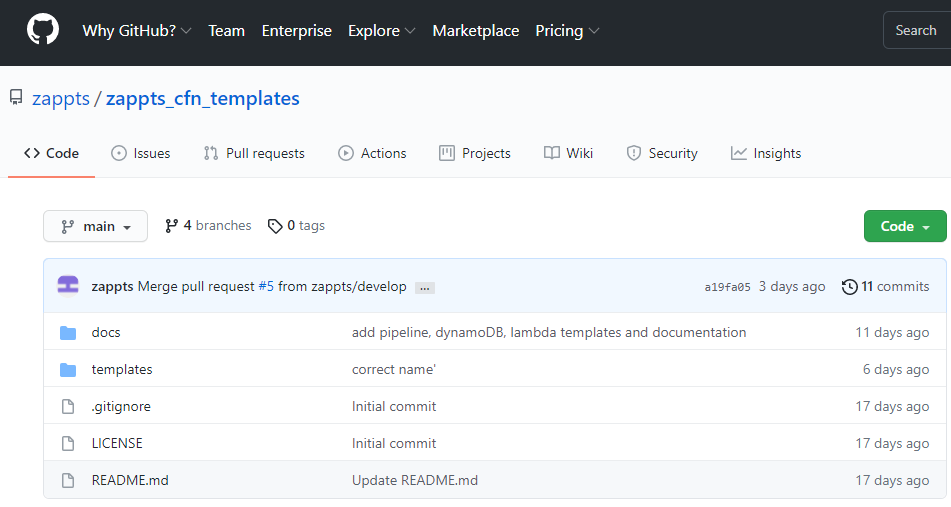
Task: Expand the commit message ellipsis button
Action: tap(425, 288)
